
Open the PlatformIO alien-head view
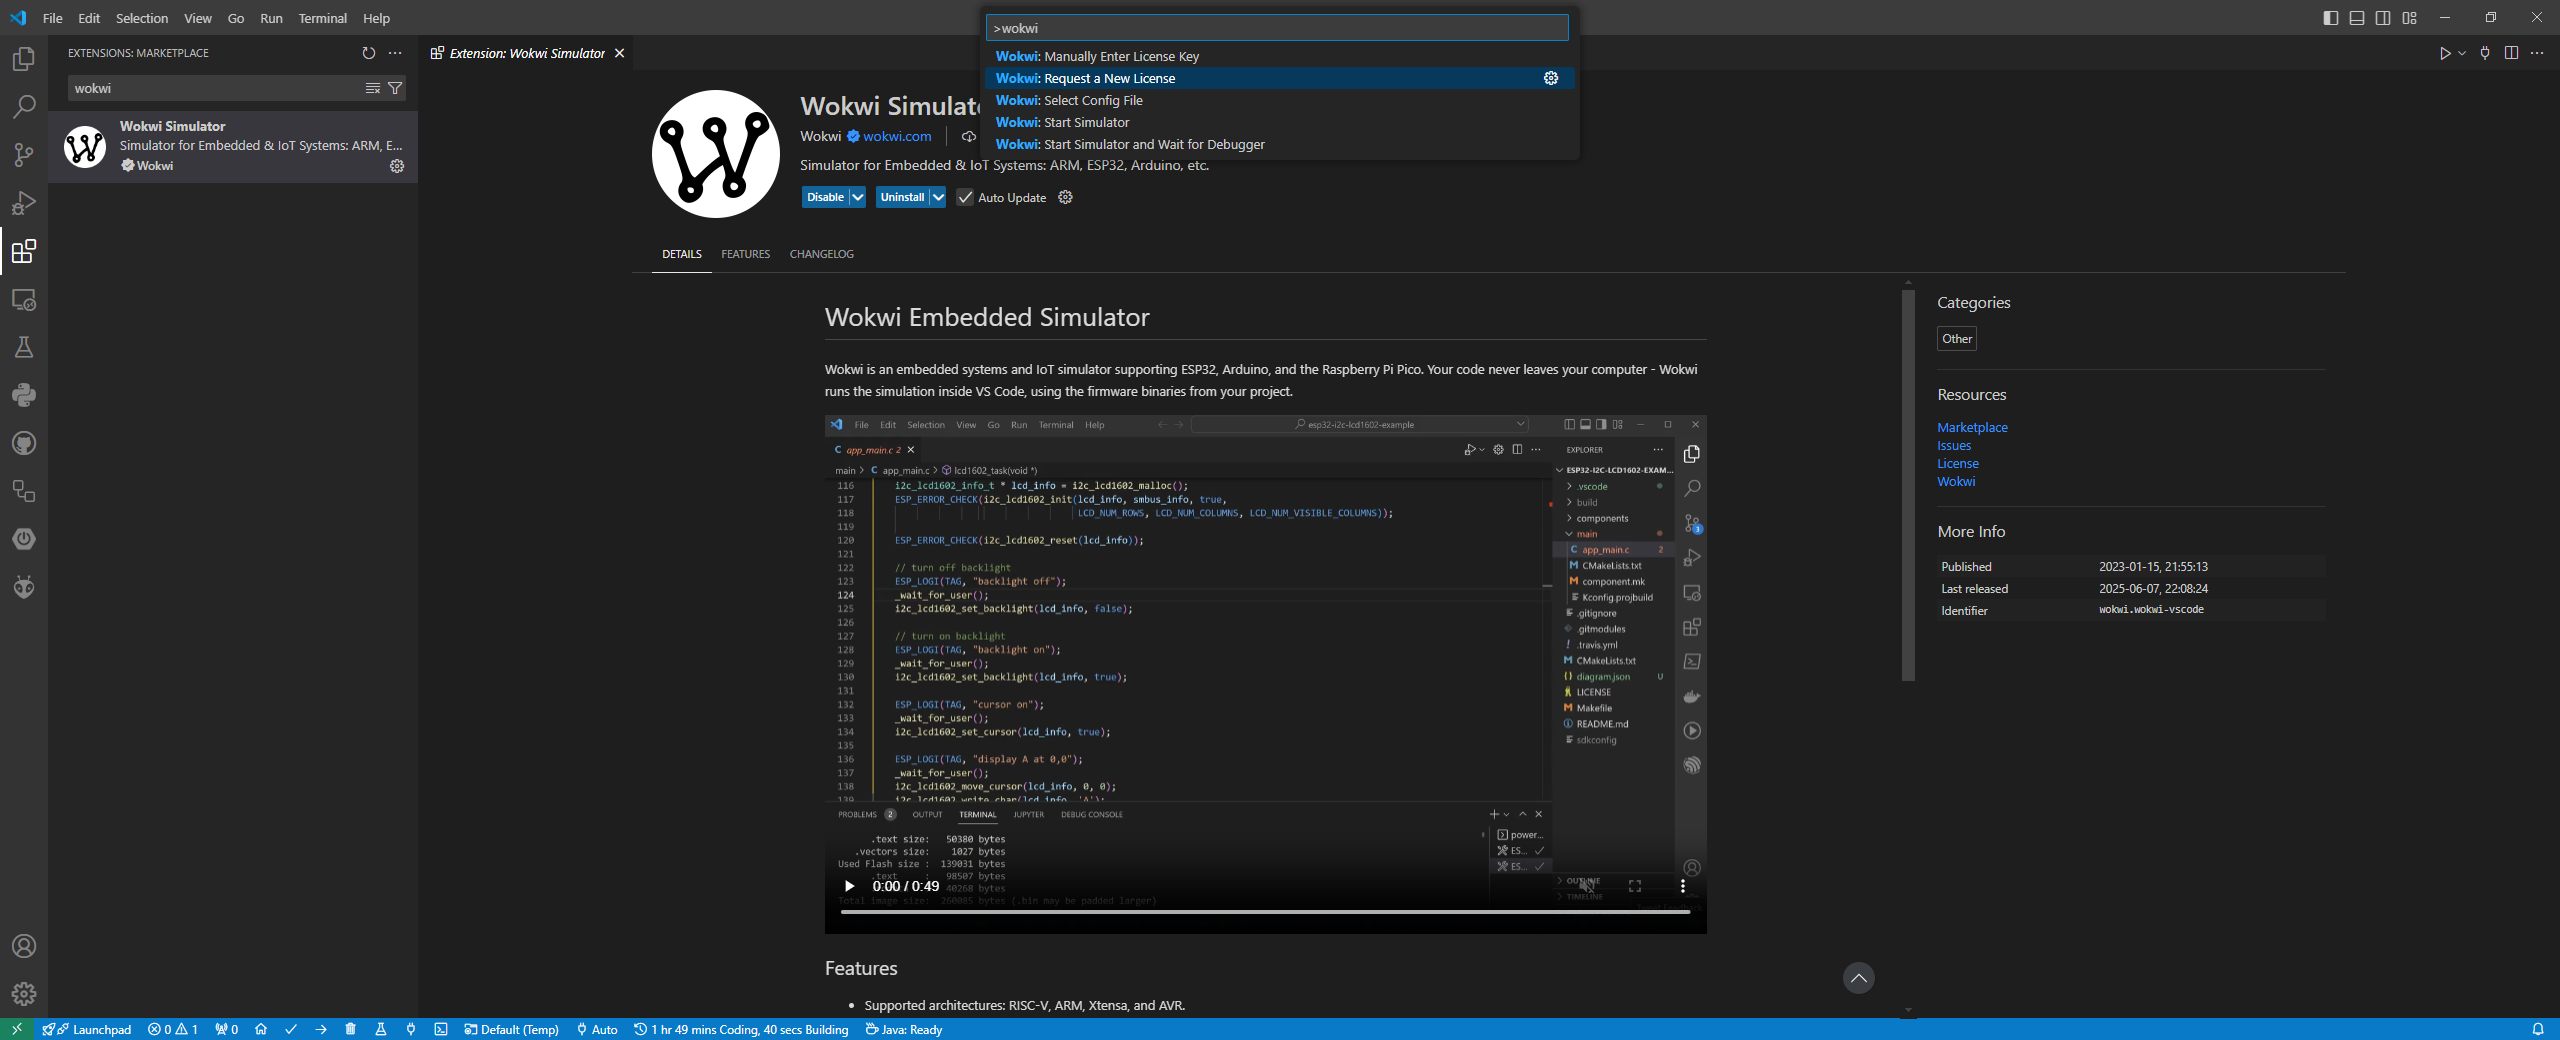pyautogui.click(x=24, y=587)
